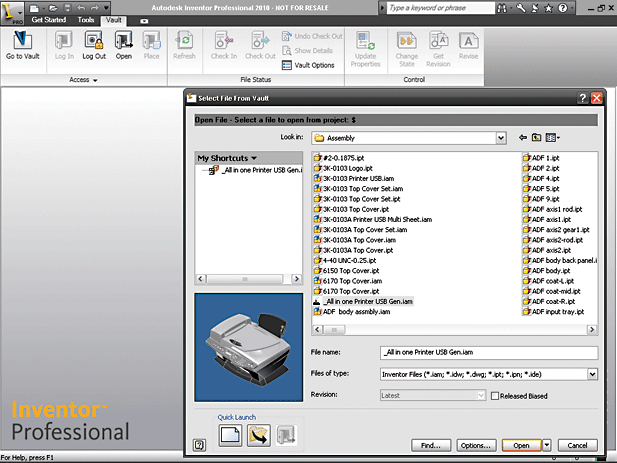The width and height of the screenshot is (617, 463).
Task: Click the Quick Launch Open file icon
Action: click(259, 435)
